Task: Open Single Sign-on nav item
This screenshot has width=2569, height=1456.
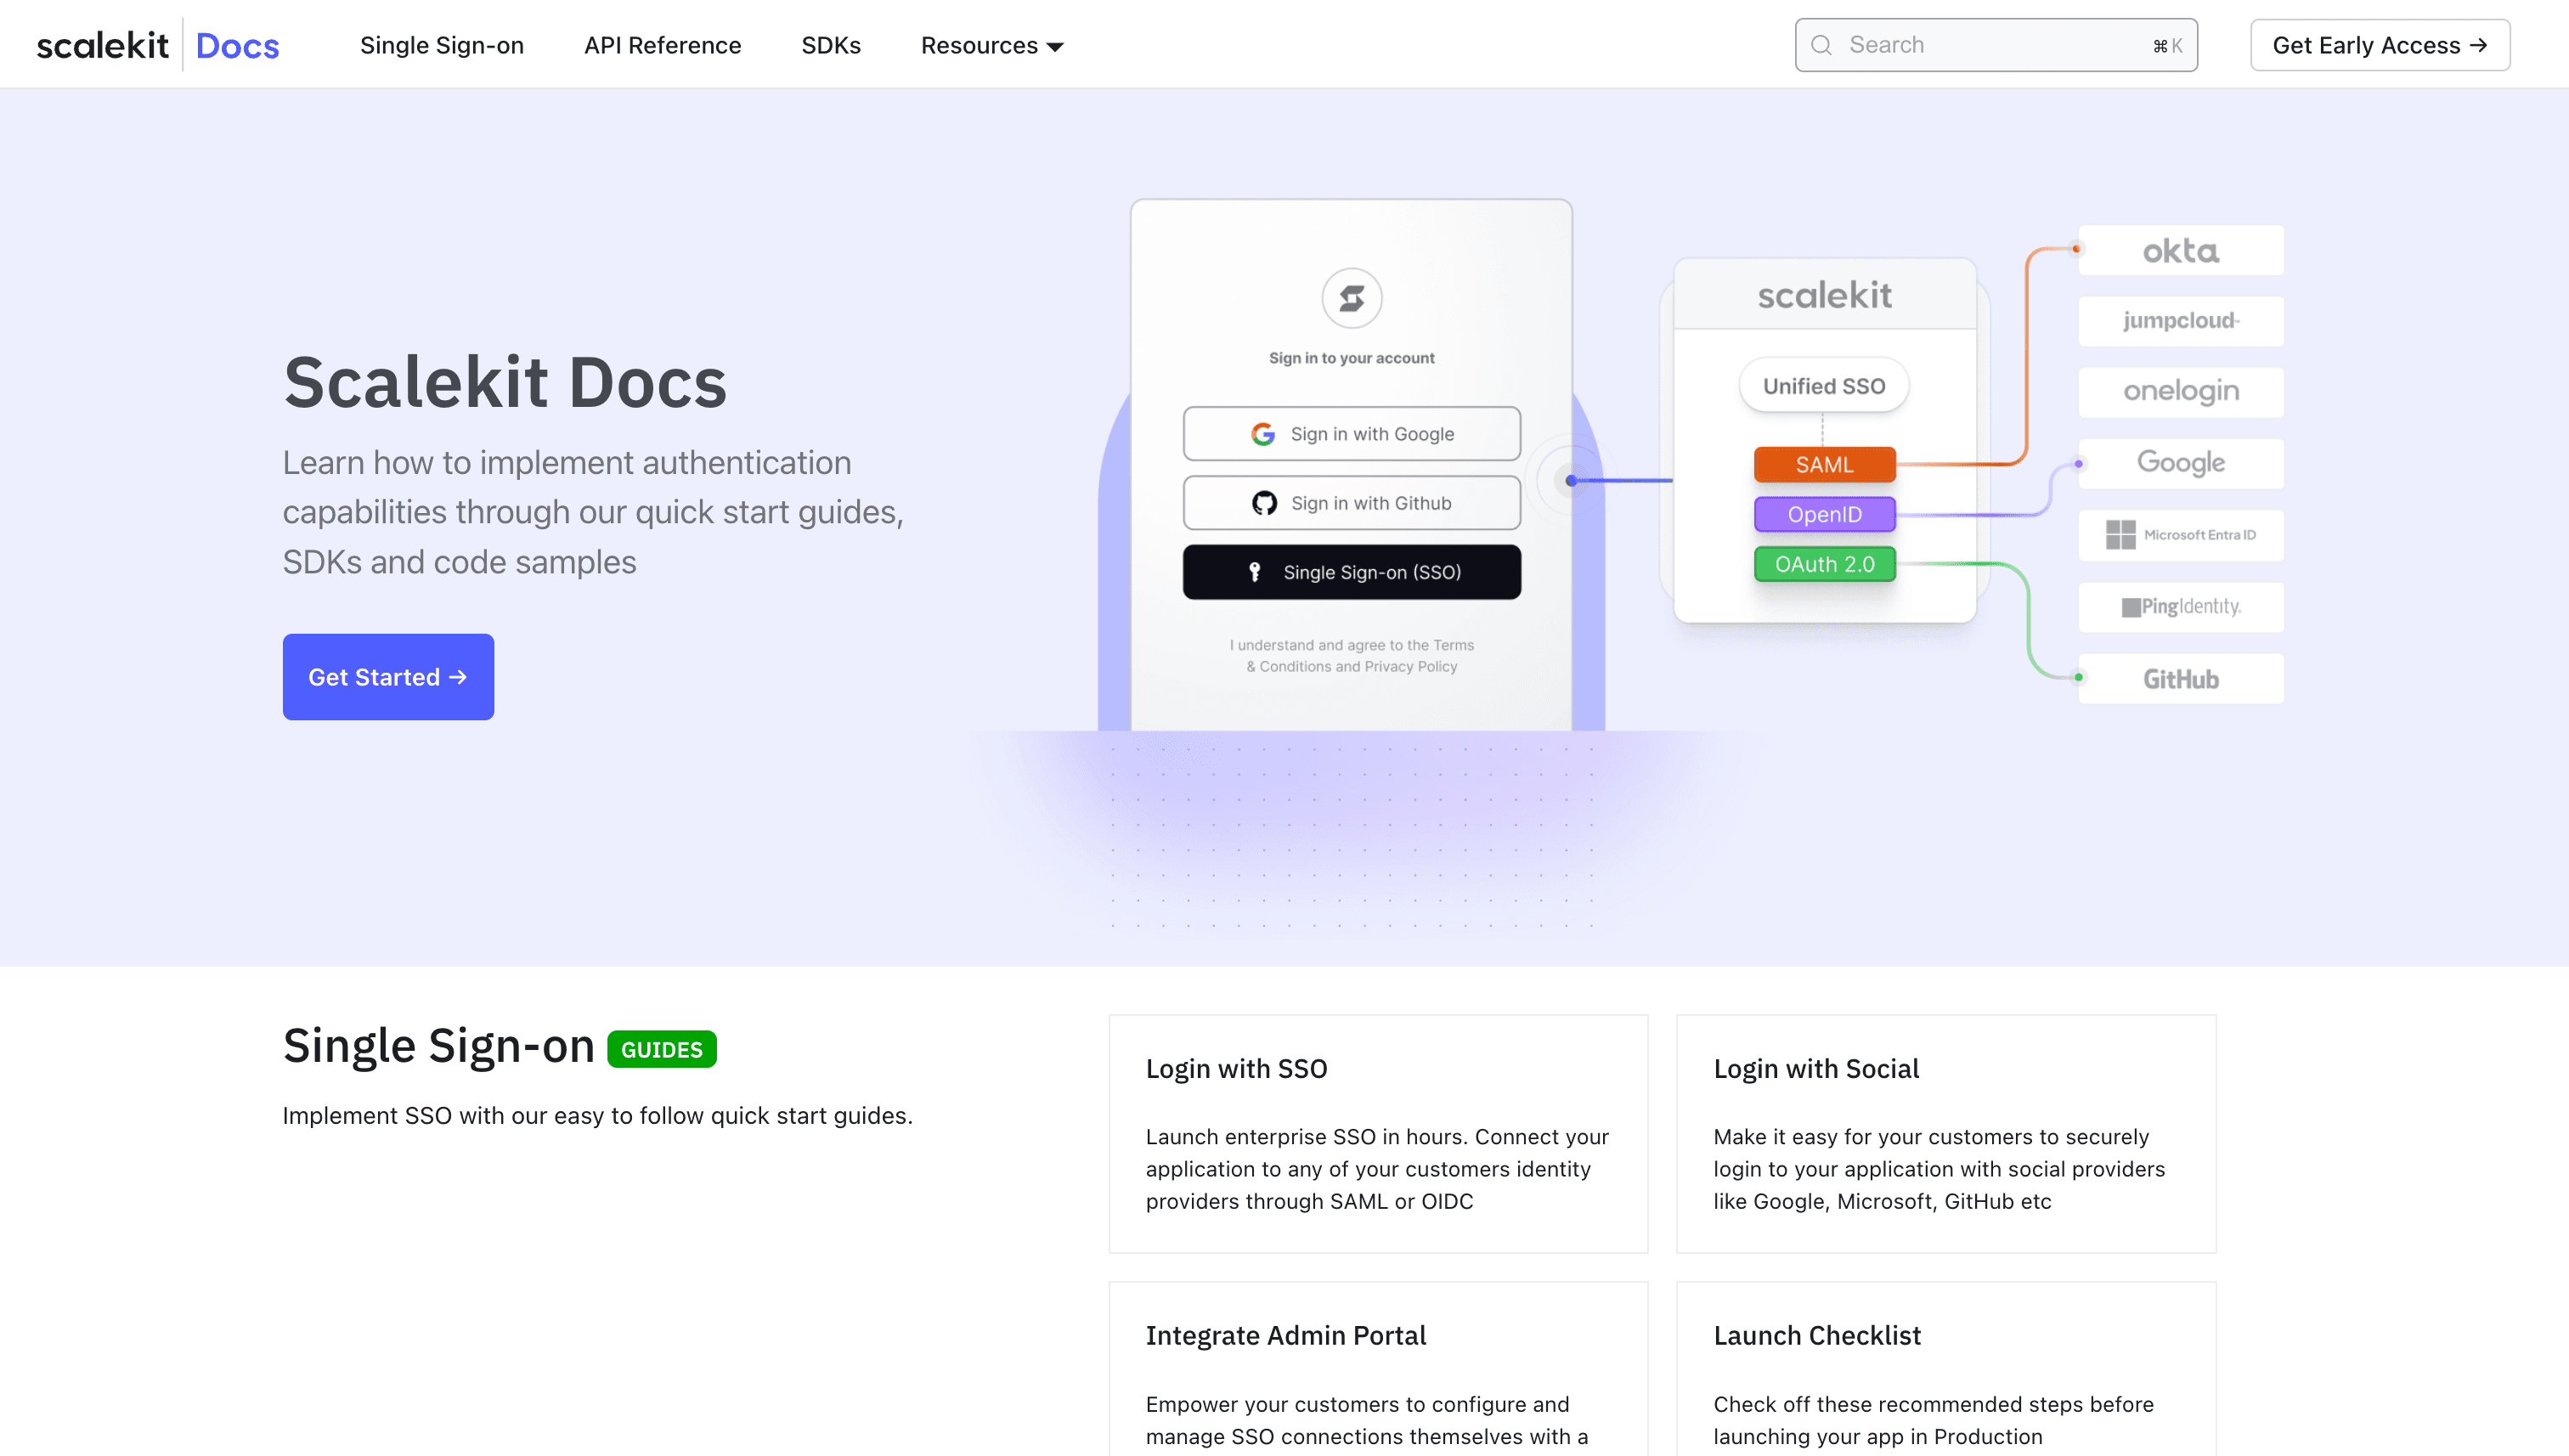Action: [441, 45]
